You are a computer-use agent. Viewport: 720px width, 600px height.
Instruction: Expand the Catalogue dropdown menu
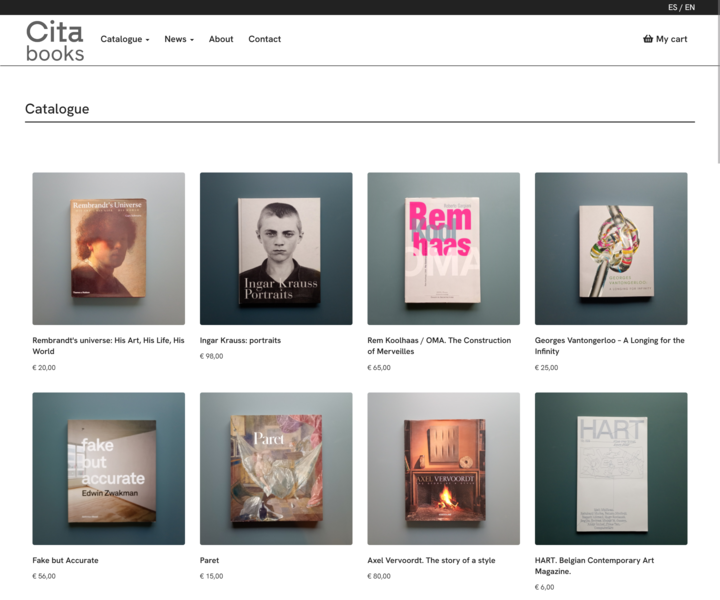[x=125, y=39]
